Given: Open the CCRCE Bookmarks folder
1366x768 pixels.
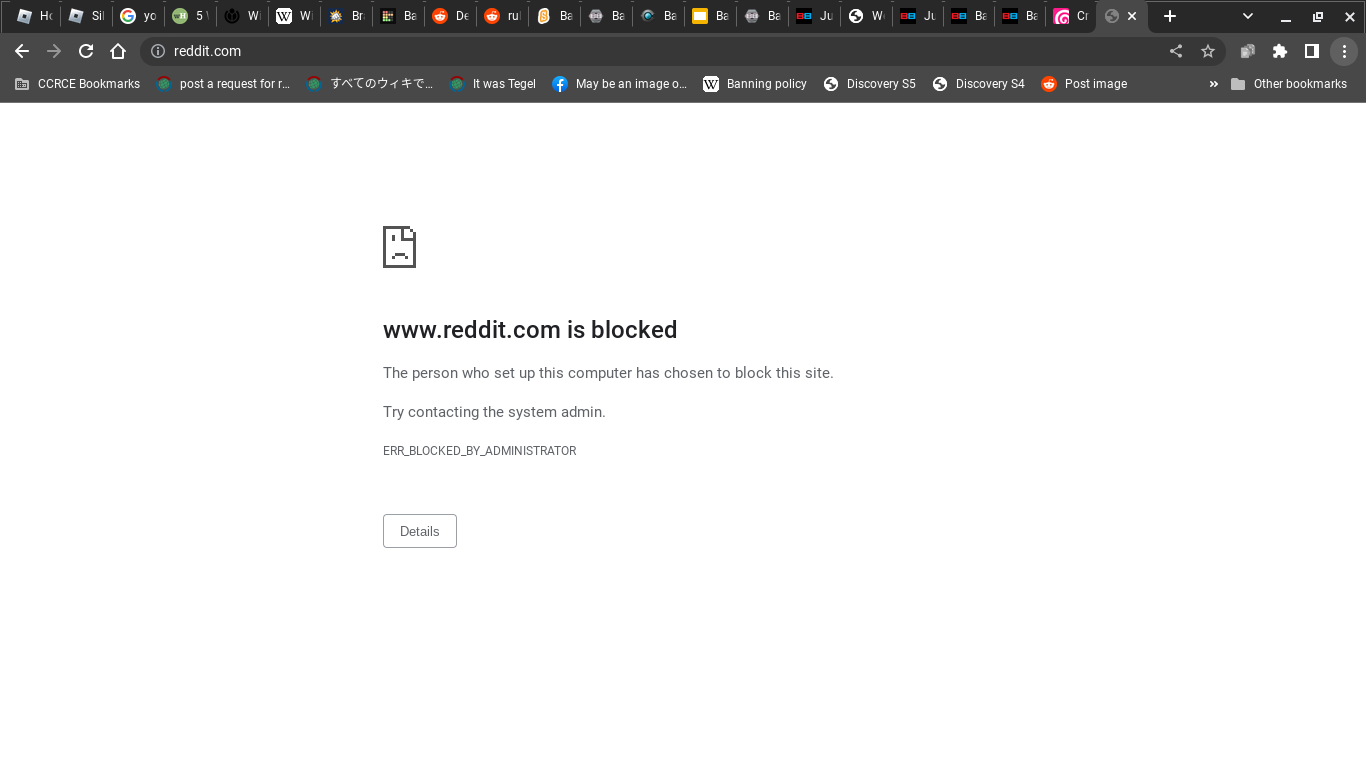Looking at the screenshot, I should point(78,84).
